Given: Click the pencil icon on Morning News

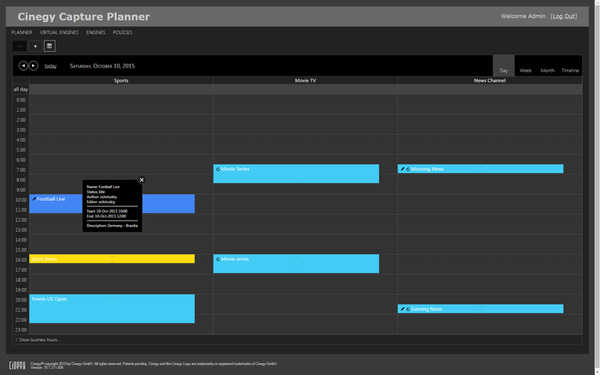Looking at the screenshot, I should click(402, 169).
